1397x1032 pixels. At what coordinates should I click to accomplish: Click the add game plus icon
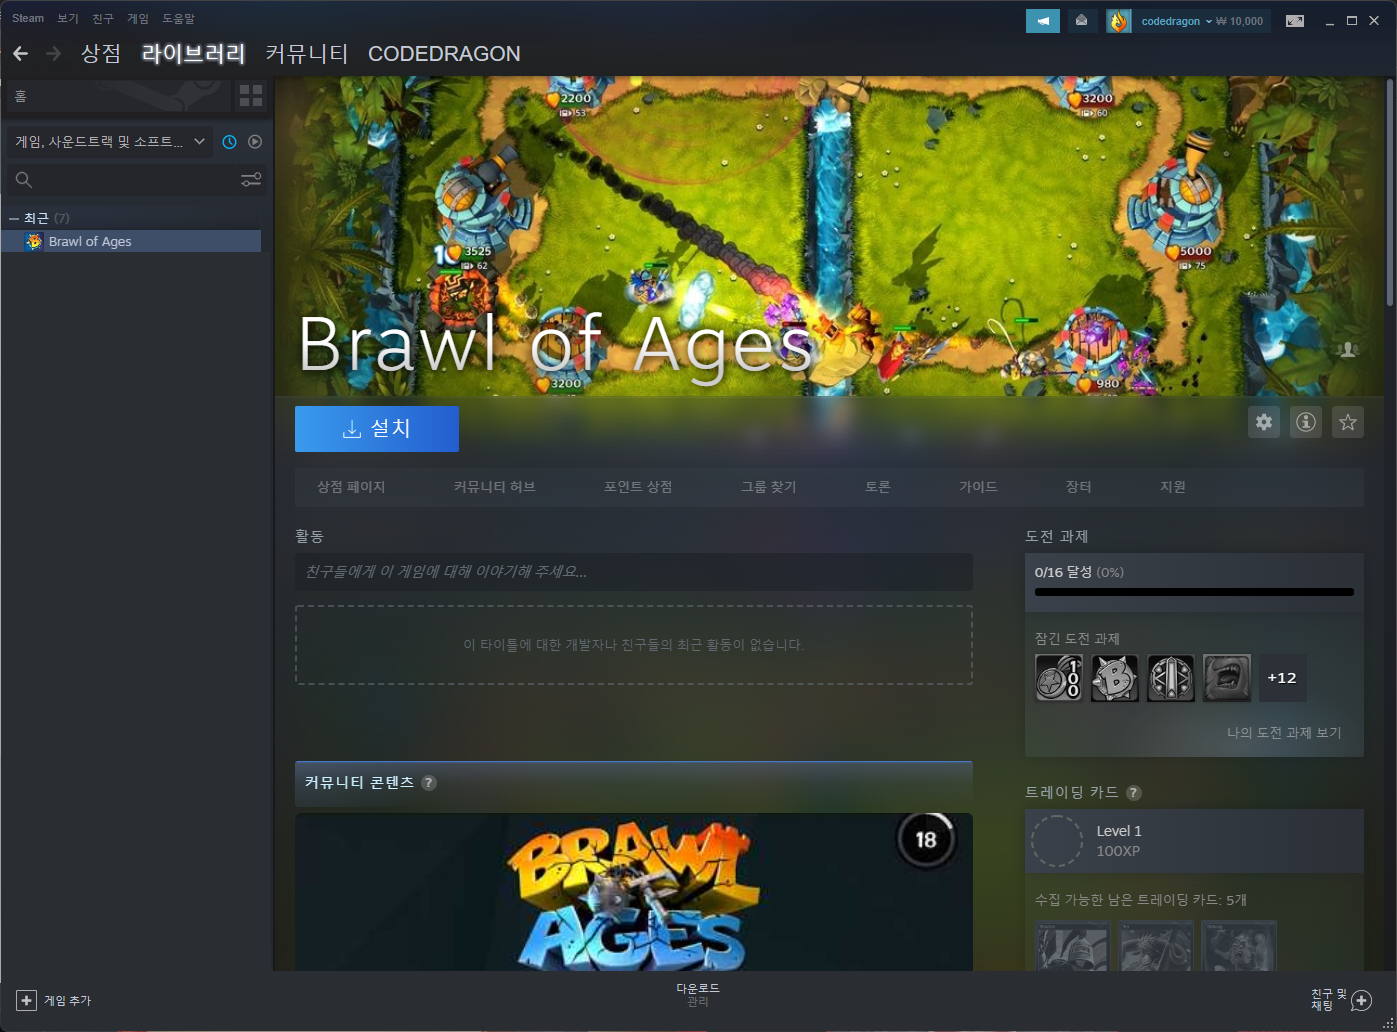27,1000
